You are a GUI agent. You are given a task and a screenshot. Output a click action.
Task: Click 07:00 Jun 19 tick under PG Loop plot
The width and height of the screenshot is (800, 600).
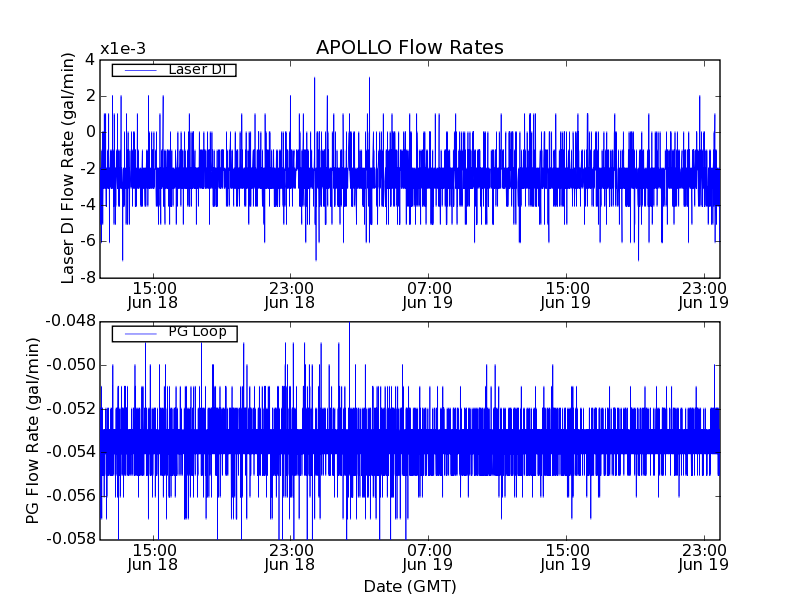pyautogui.click(x=428, y=557)
